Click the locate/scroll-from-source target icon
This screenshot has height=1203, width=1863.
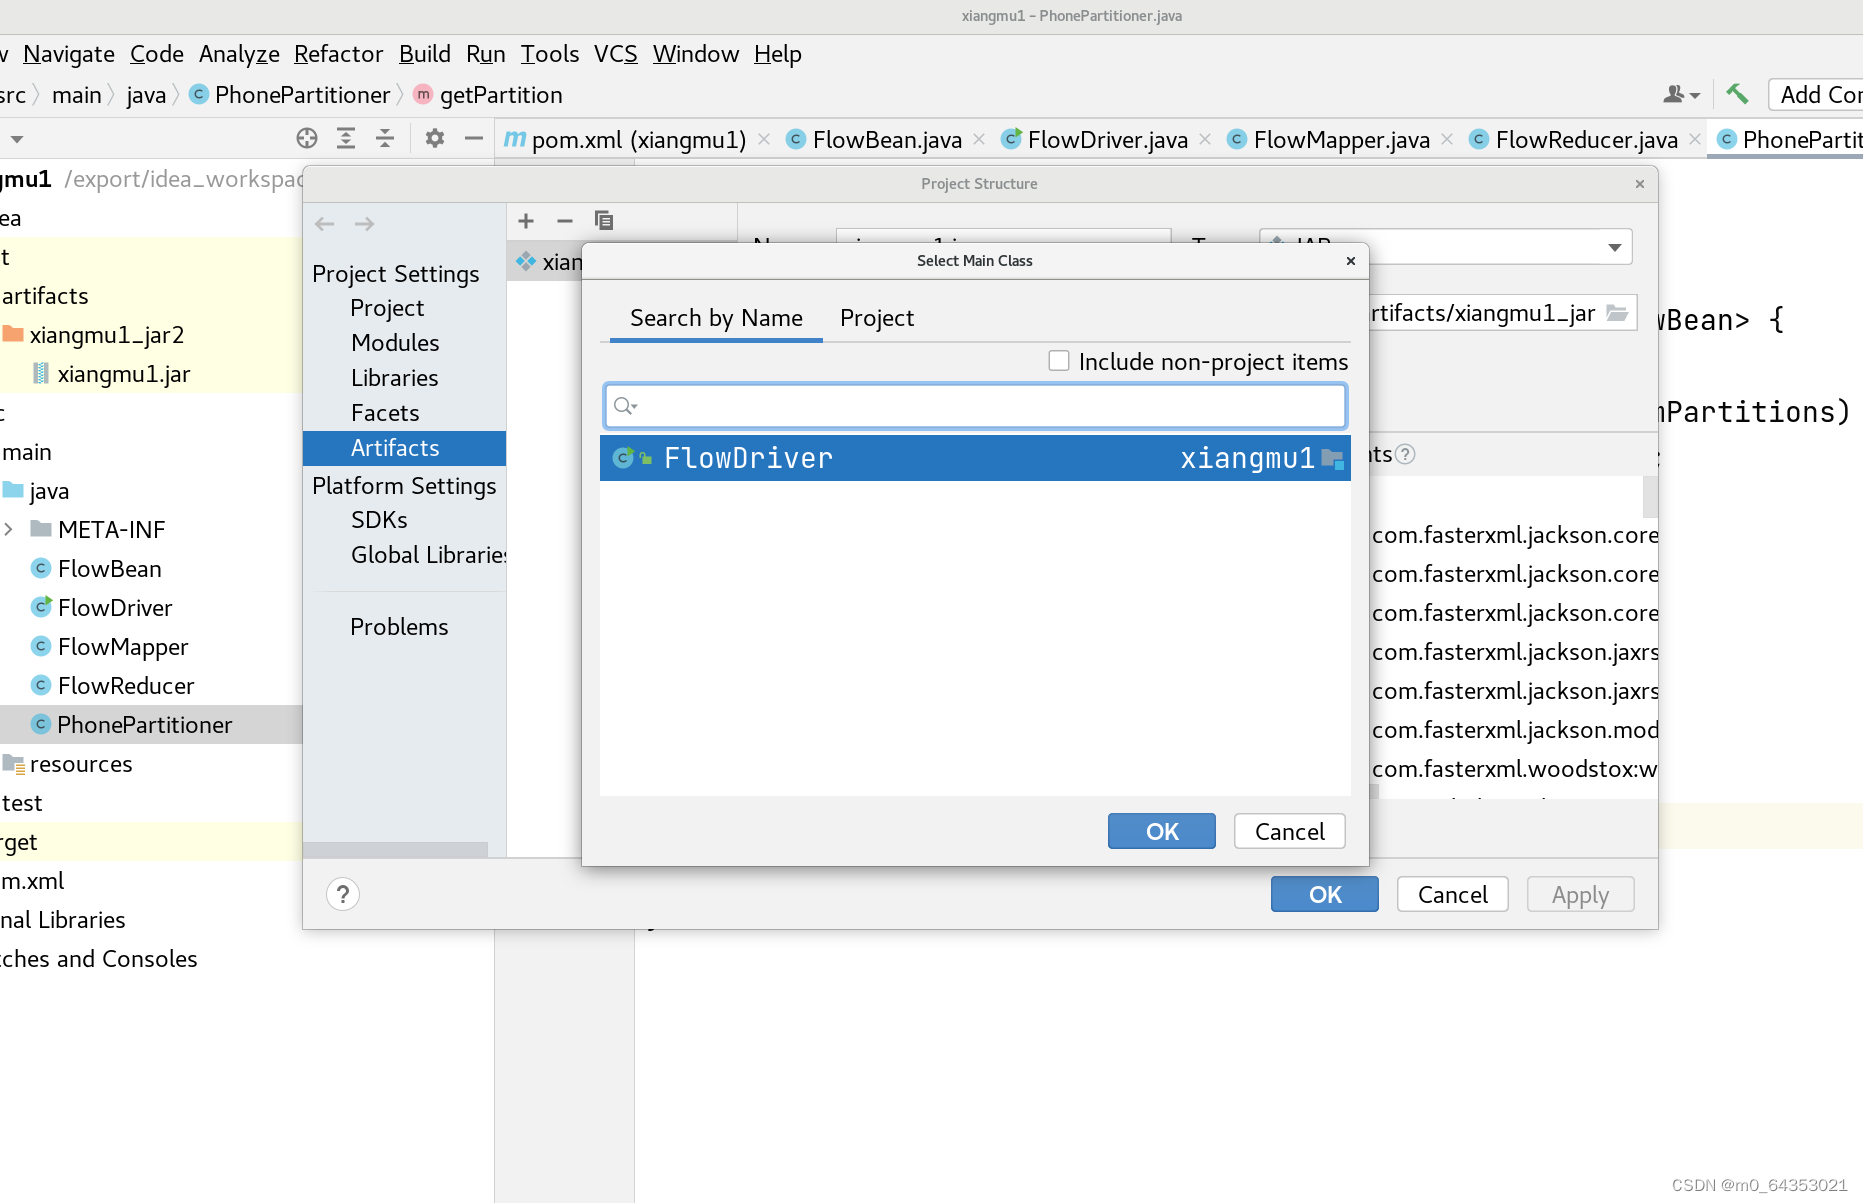[307, 138]
